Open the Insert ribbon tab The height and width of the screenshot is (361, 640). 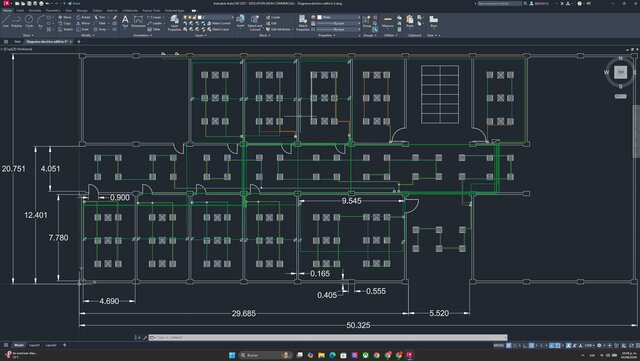coord(20,11)
